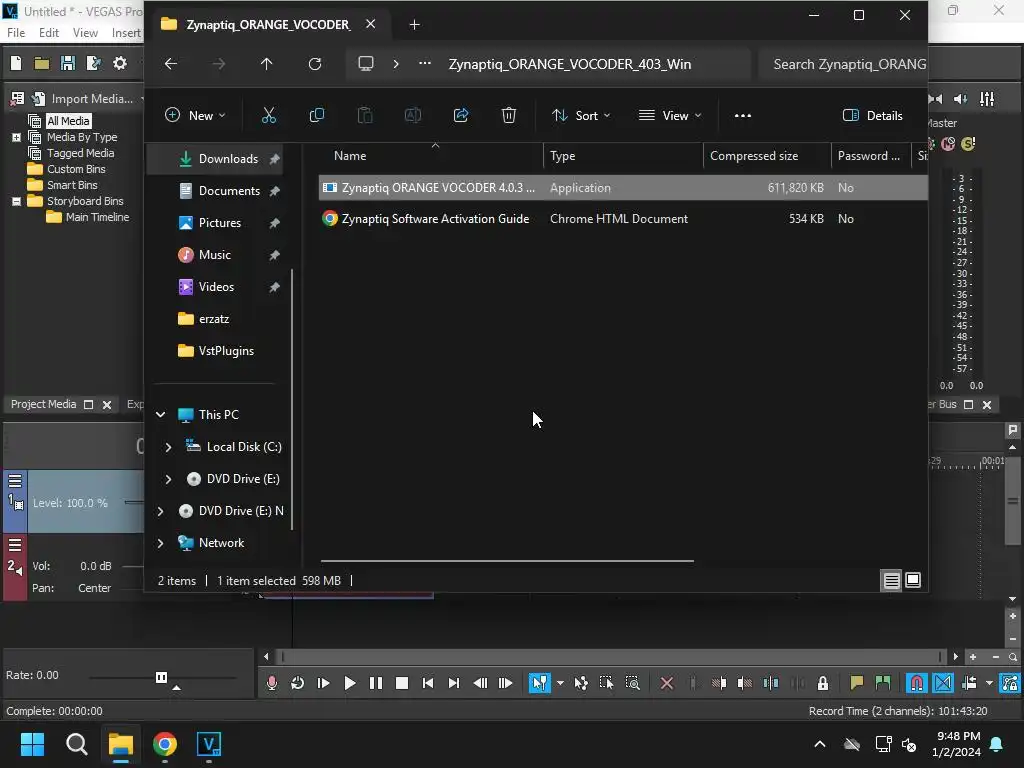Viewport: 1024px width, 768px height.
Task: Open the View dropdown menu
Action: 669,116
